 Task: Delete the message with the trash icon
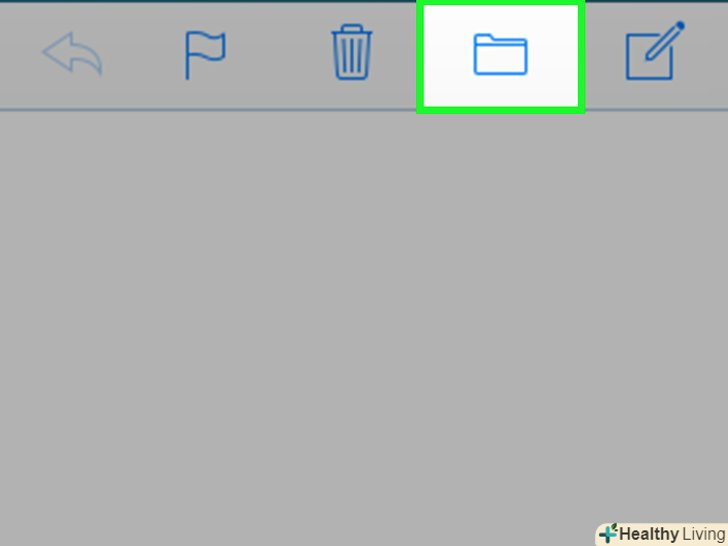[x=351, y=52]
